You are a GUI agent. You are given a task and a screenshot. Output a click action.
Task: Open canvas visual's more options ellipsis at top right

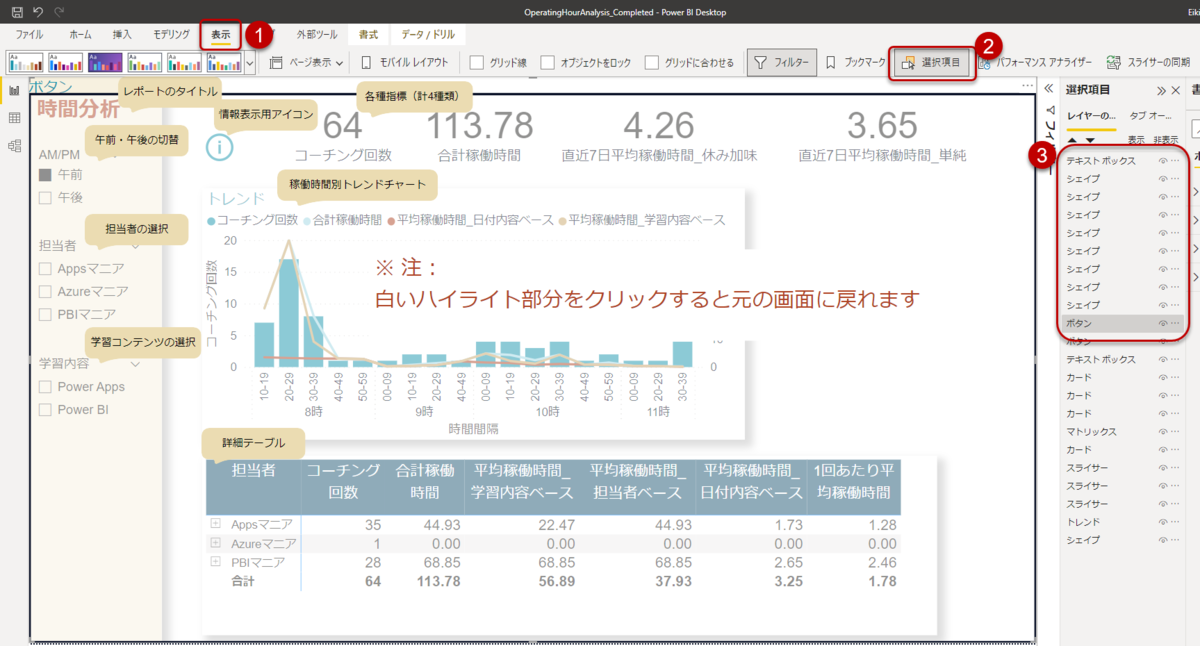coord(1027,86)
